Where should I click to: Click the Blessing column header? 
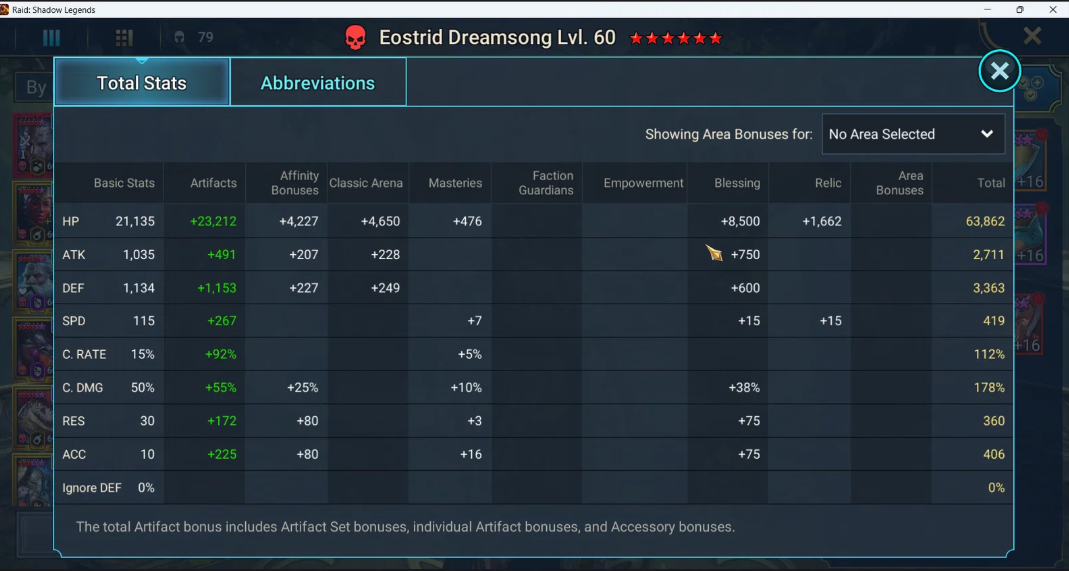737,183
